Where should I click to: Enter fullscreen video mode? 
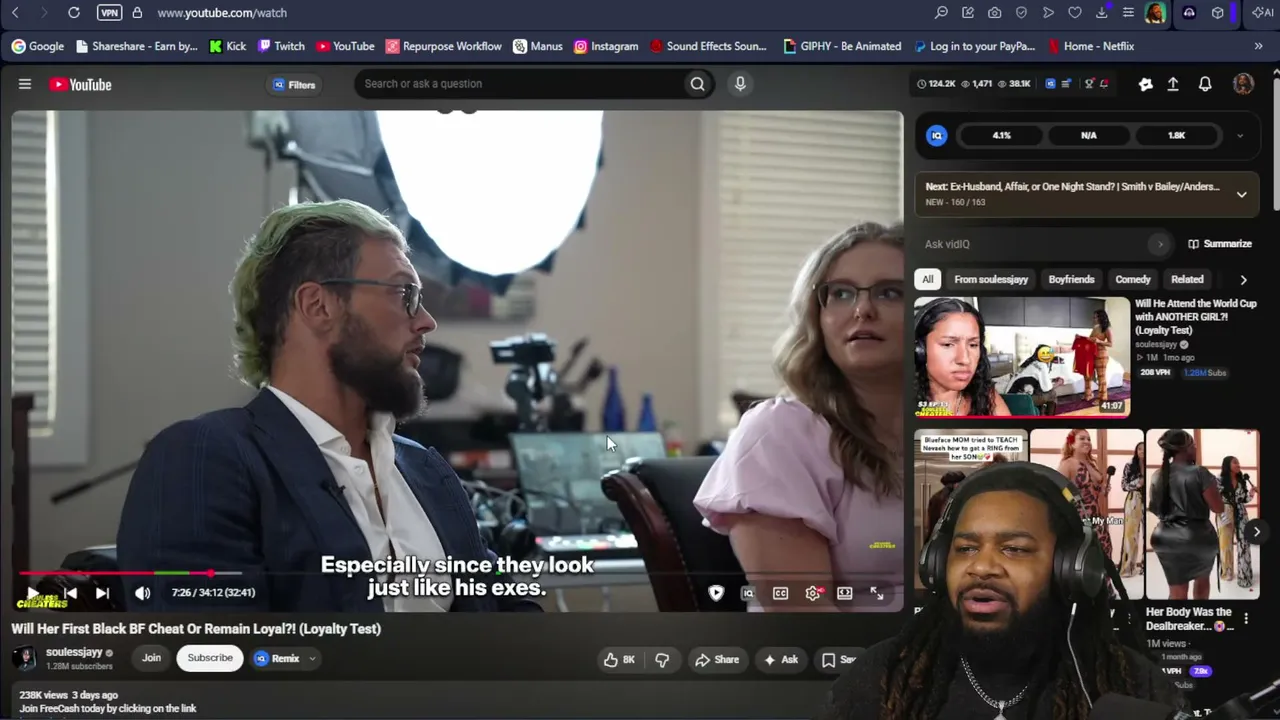coord(877,593)
